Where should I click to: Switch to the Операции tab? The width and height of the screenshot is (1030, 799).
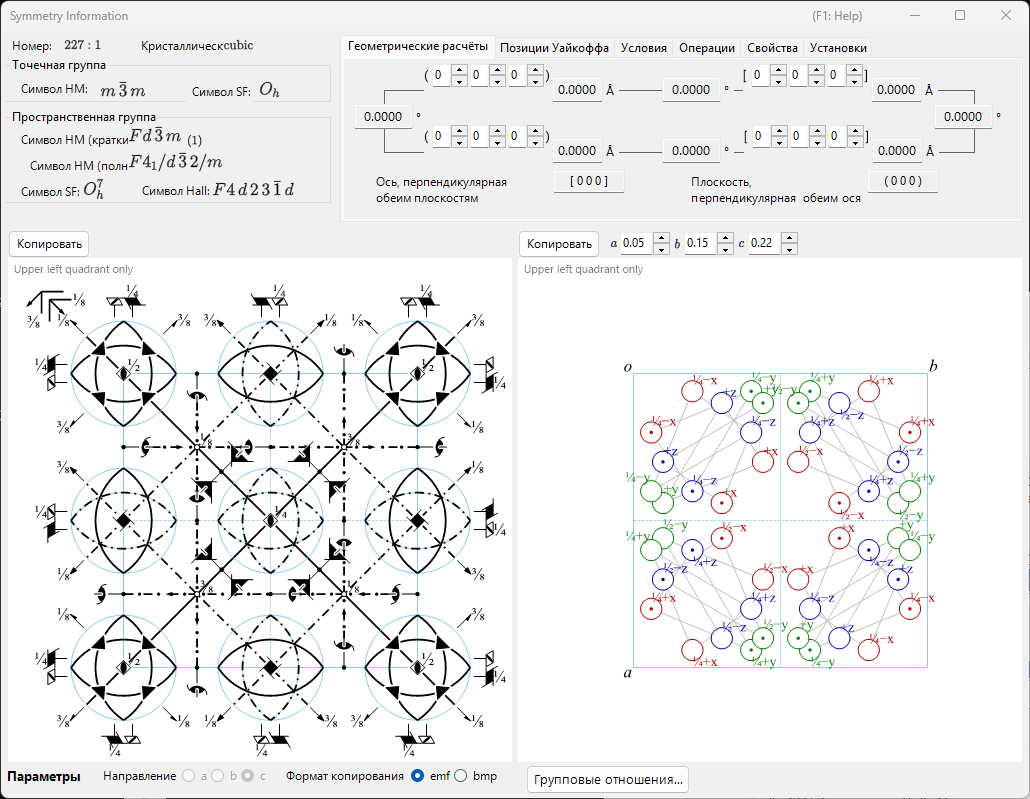[x=706, y=47]
